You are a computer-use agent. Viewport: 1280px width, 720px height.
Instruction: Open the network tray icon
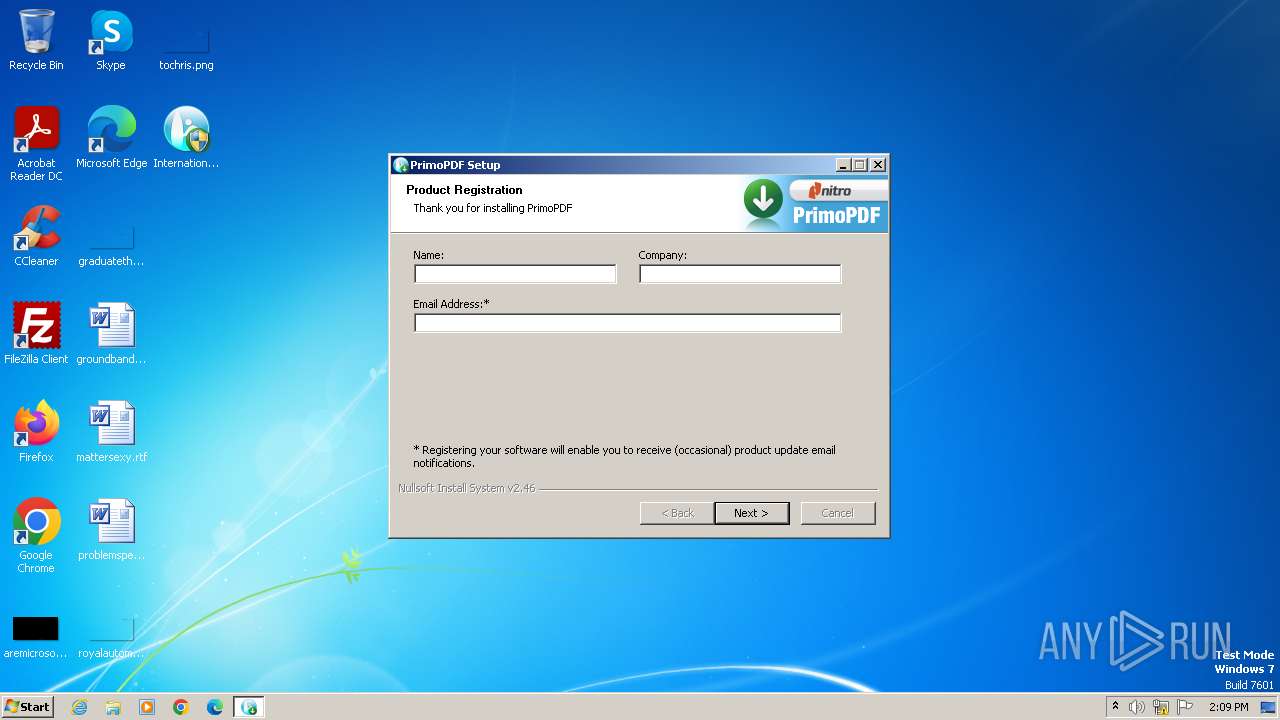1161,707
